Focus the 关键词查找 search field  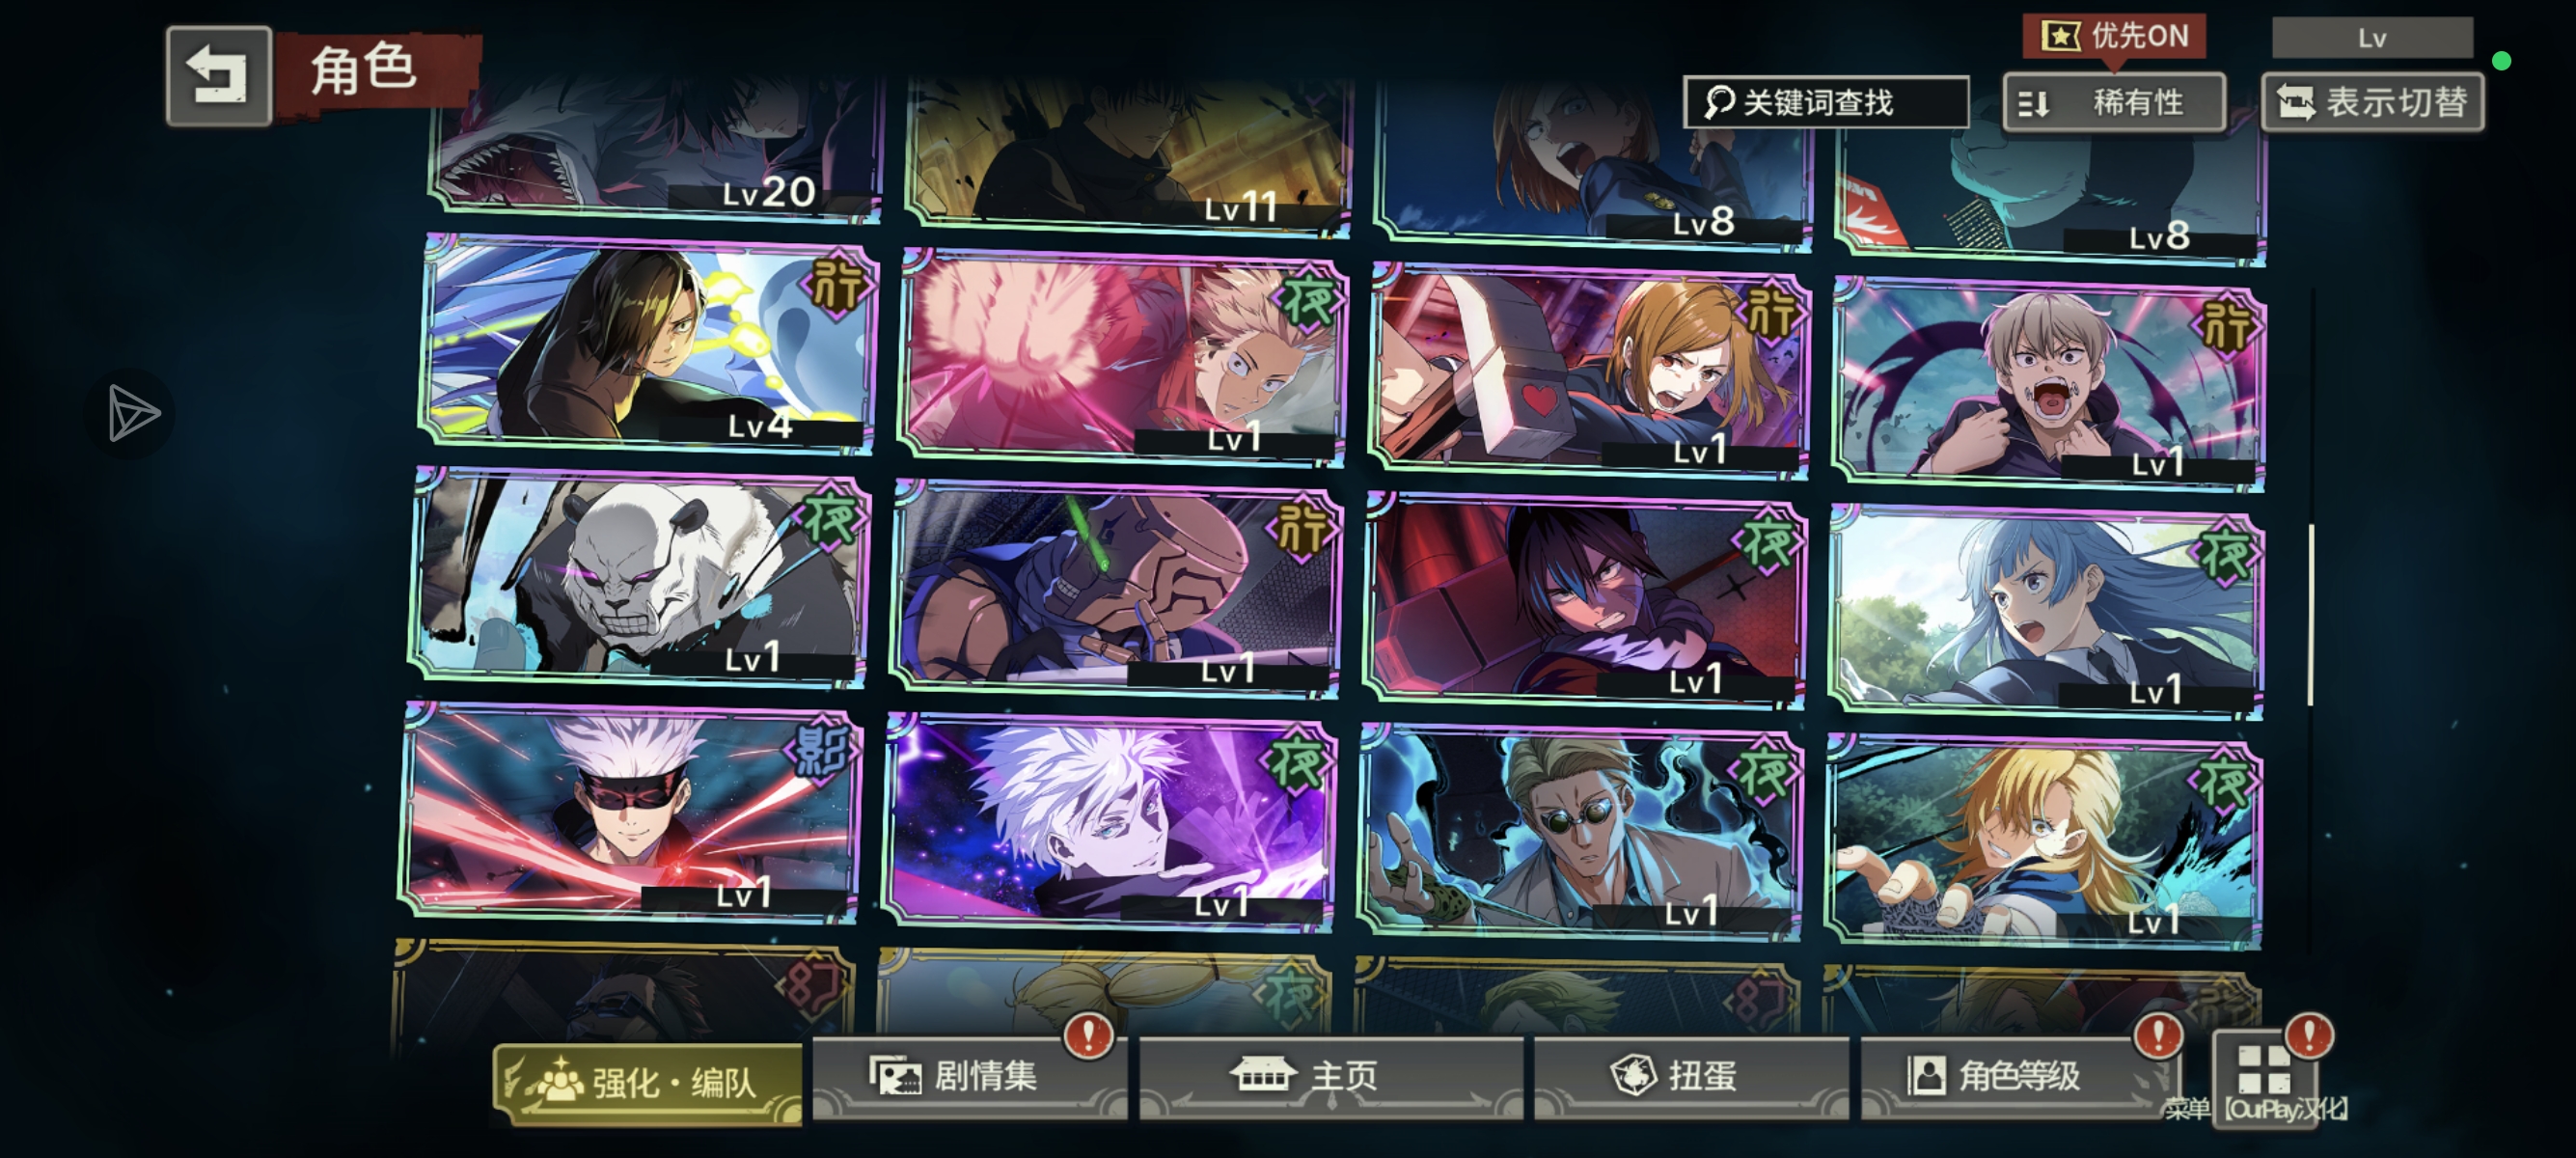click(x=1826, y=102)
